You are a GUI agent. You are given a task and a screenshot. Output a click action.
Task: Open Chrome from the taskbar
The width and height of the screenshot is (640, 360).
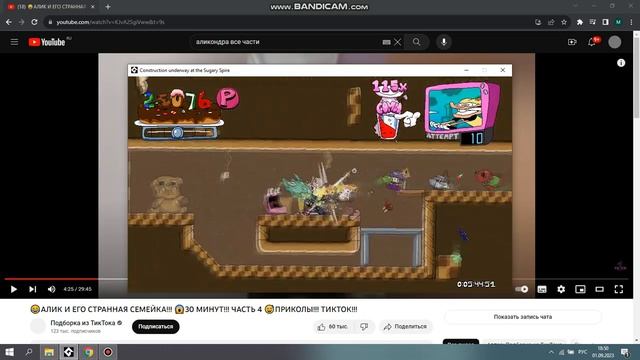pos(88,352)
